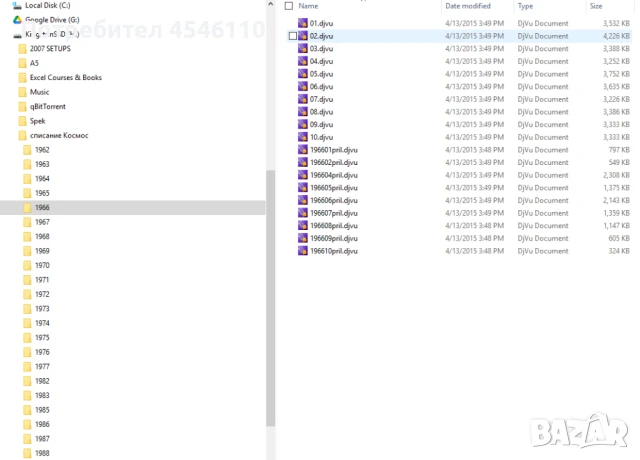Open the 1968 folder in tree

click(42, 237)
